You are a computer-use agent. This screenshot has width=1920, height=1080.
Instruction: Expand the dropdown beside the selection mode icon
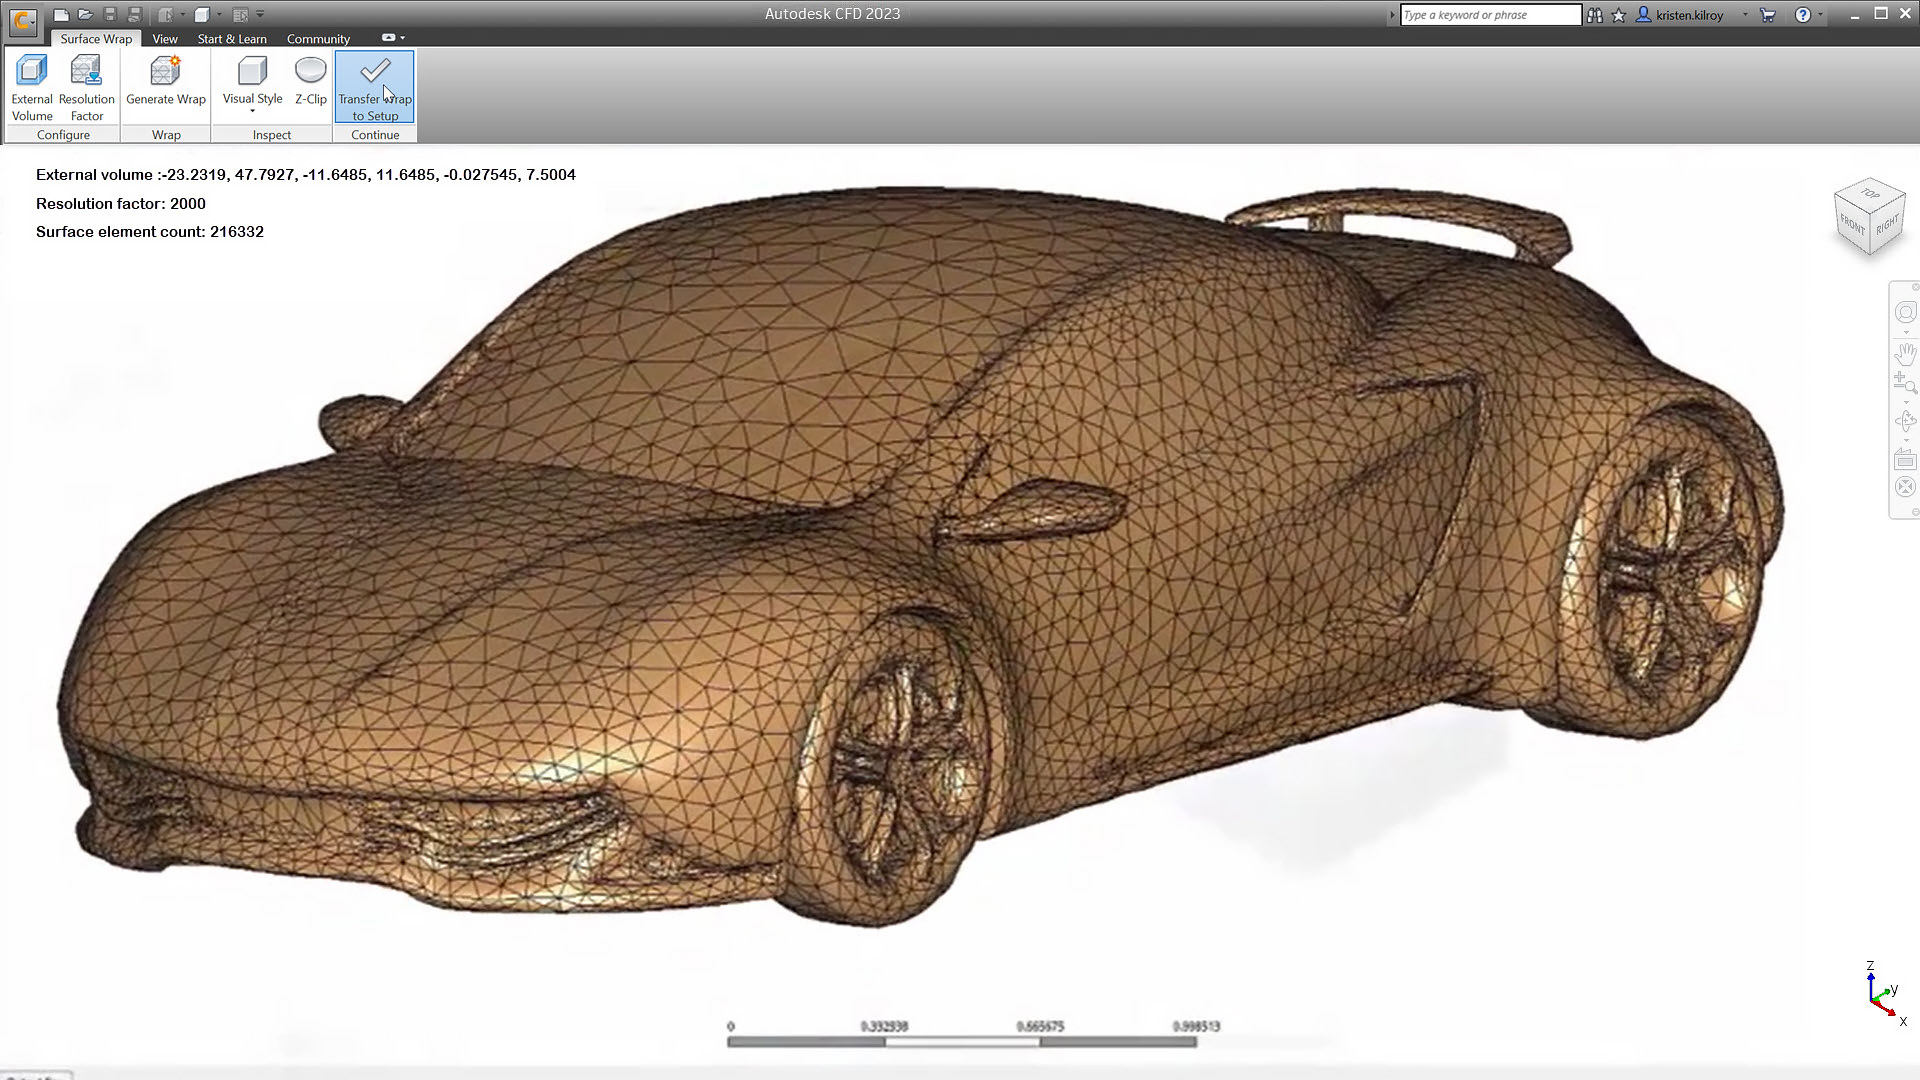(183, 15)
